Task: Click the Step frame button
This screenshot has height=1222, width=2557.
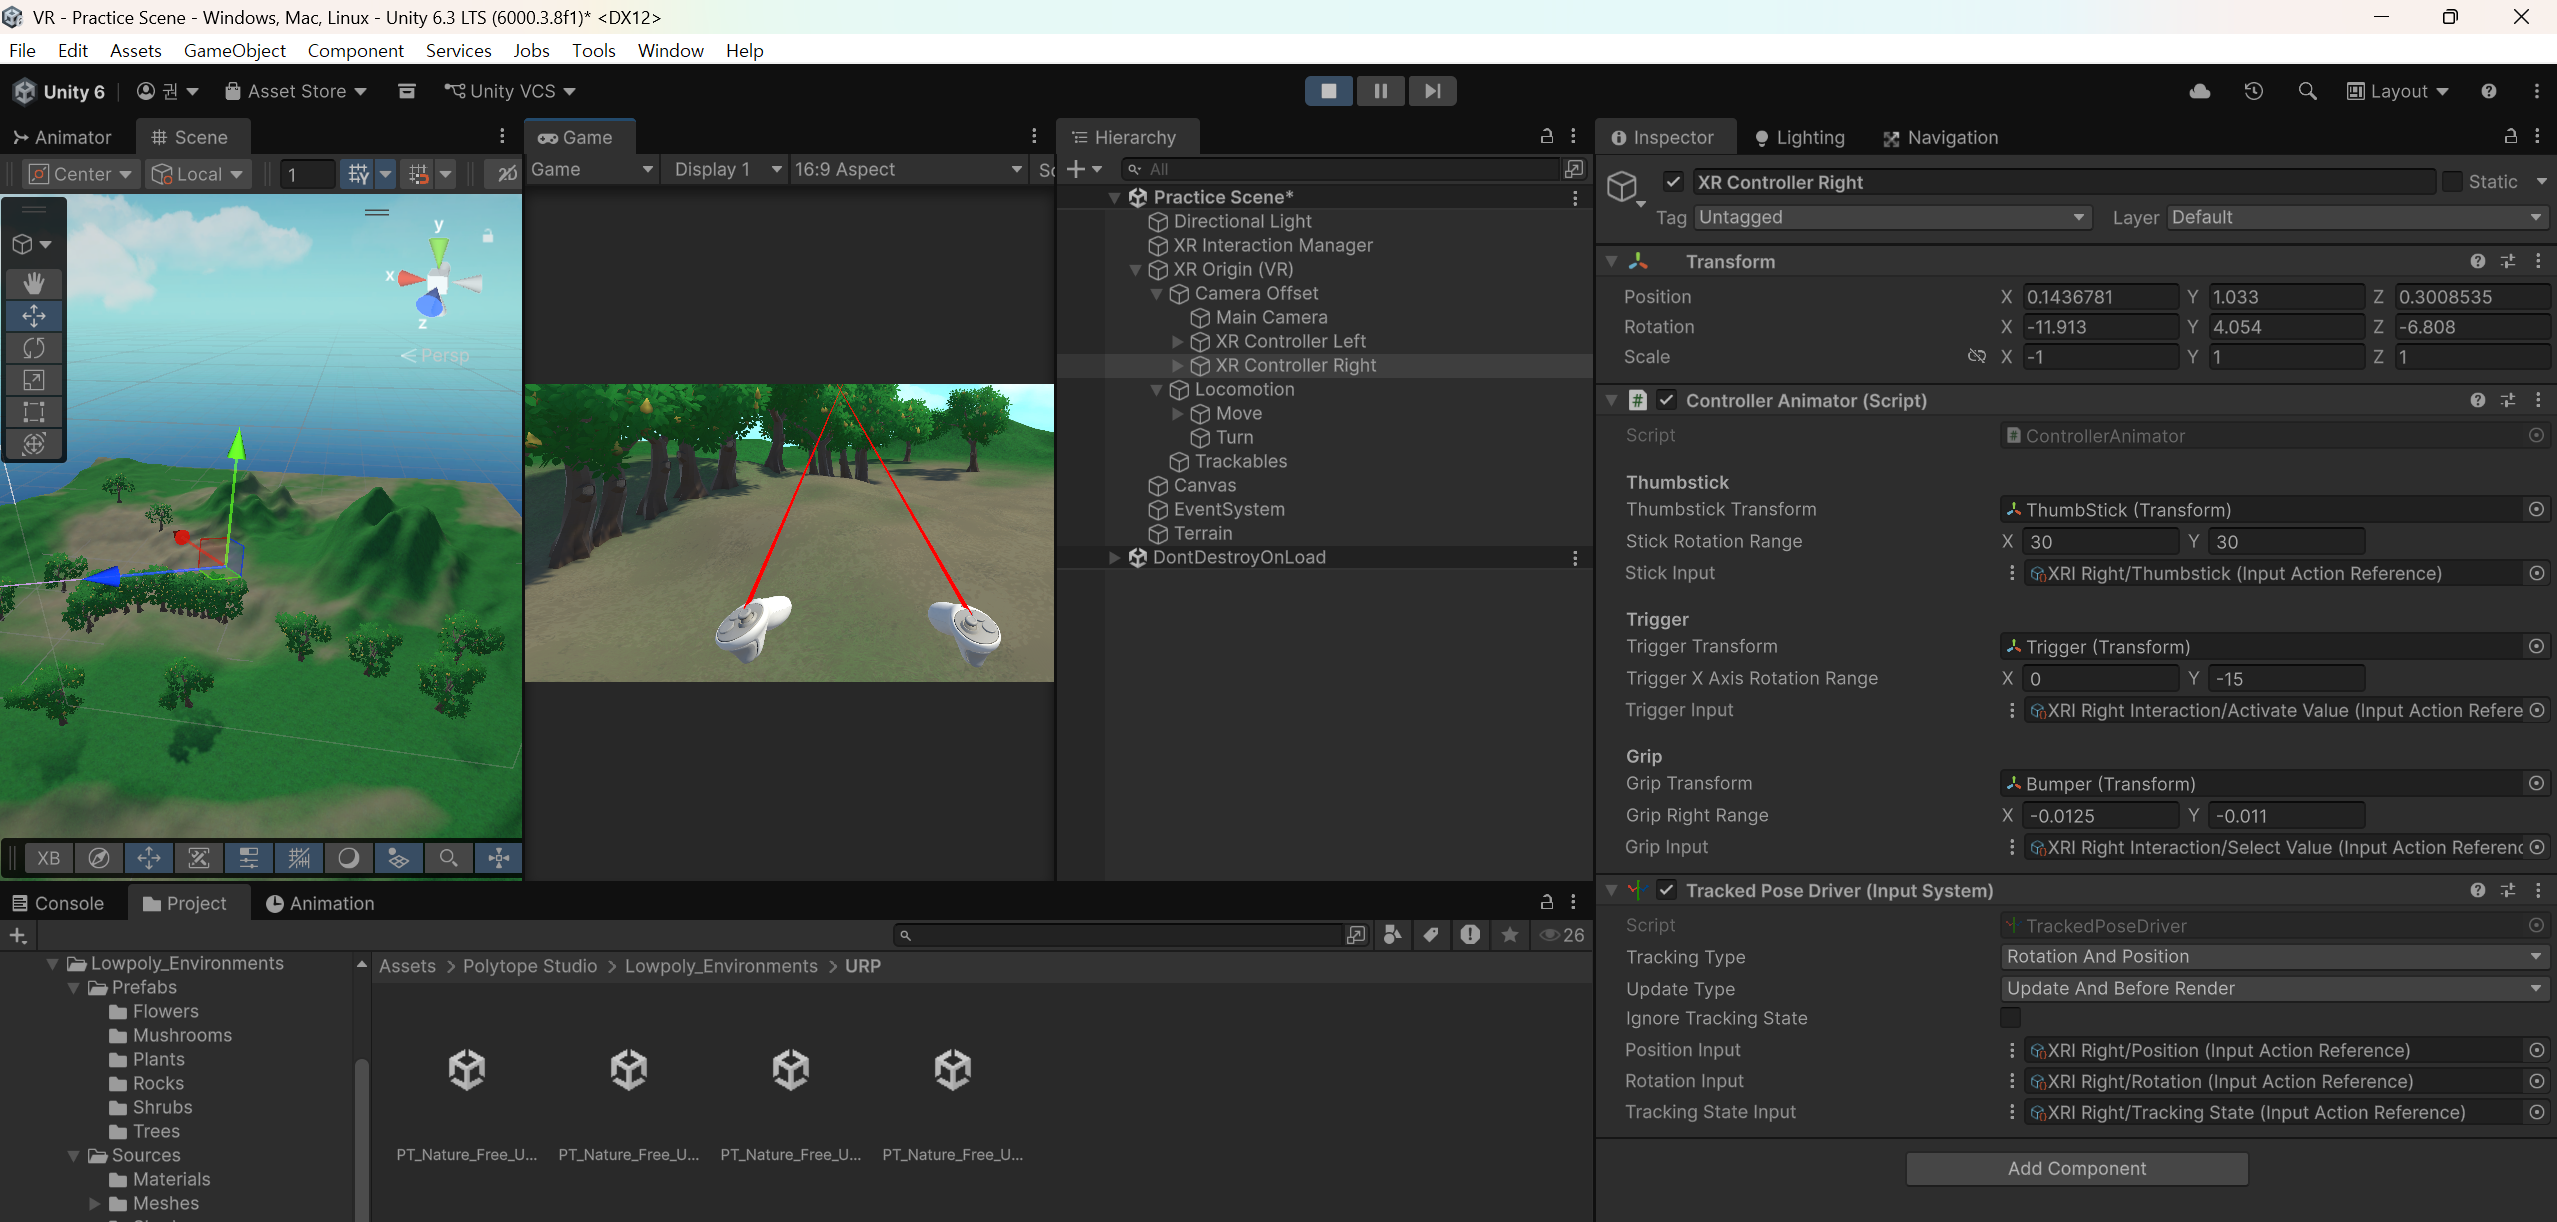Action: pos(1432,91)
